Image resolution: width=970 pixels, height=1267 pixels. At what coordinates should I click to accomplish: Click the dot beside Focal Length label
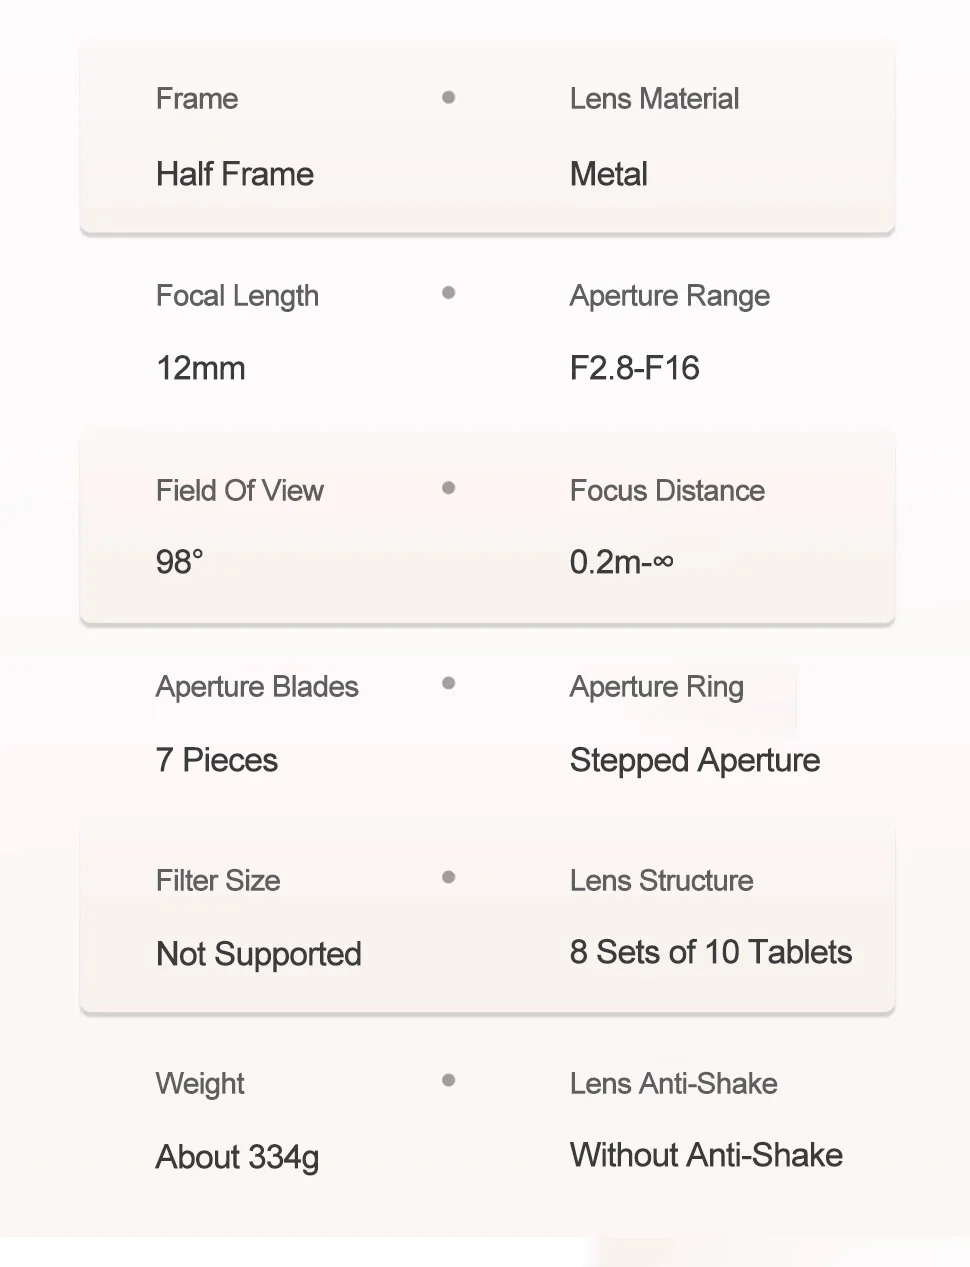tap(448, 293)
